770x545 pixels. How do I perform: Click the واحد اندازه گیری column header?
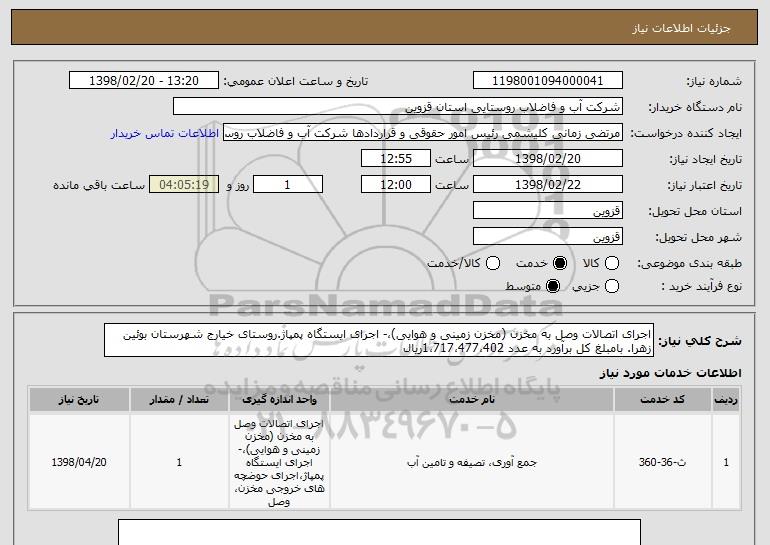[x=279, y=400]
